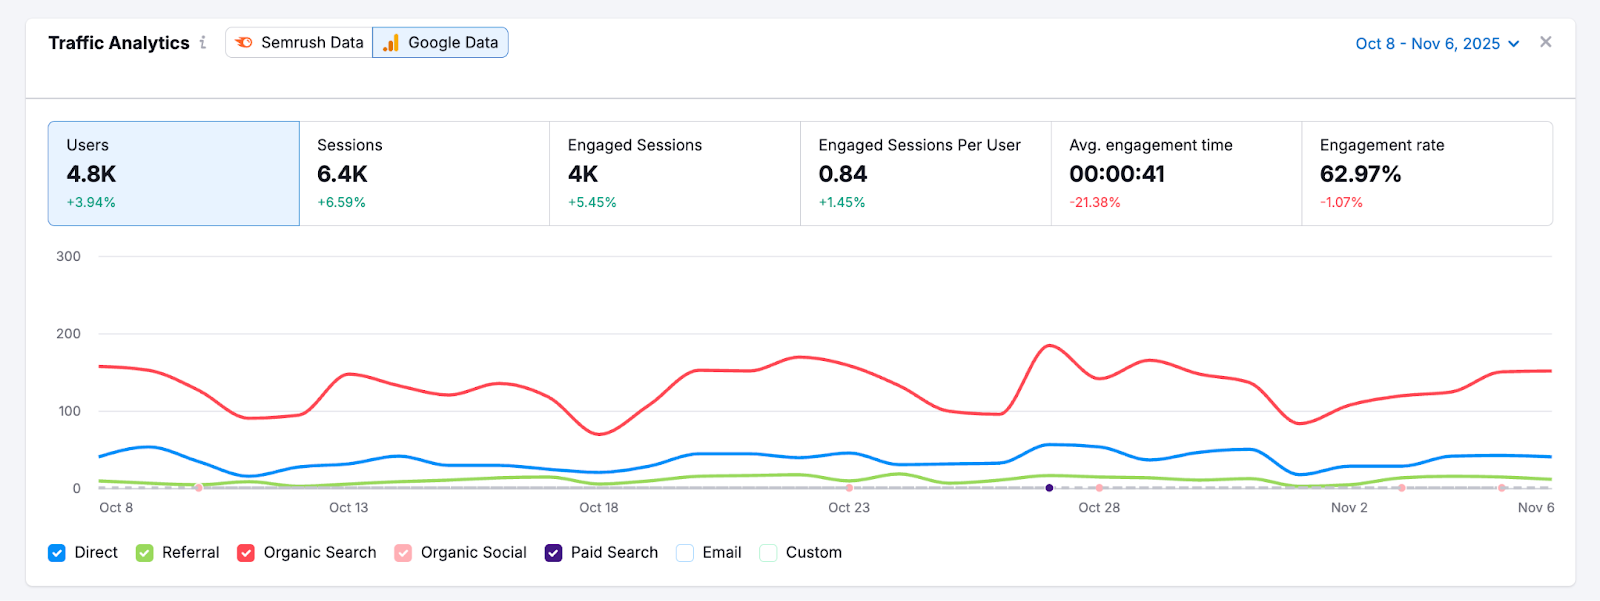The image size is (1600, 601).
Task: Click the purple Paid Search data point on chart
Action: coord(1049,488)
